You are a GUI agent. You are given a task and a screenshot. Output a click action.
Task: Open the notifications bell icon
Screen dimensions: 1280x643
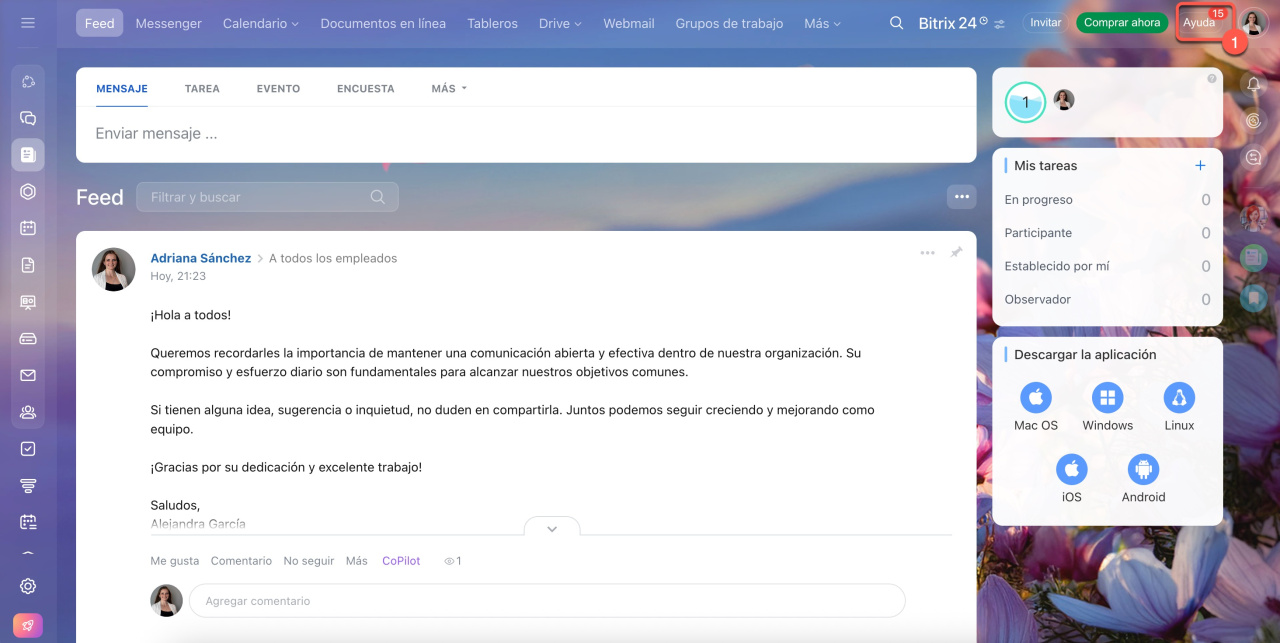point(1253,85)
